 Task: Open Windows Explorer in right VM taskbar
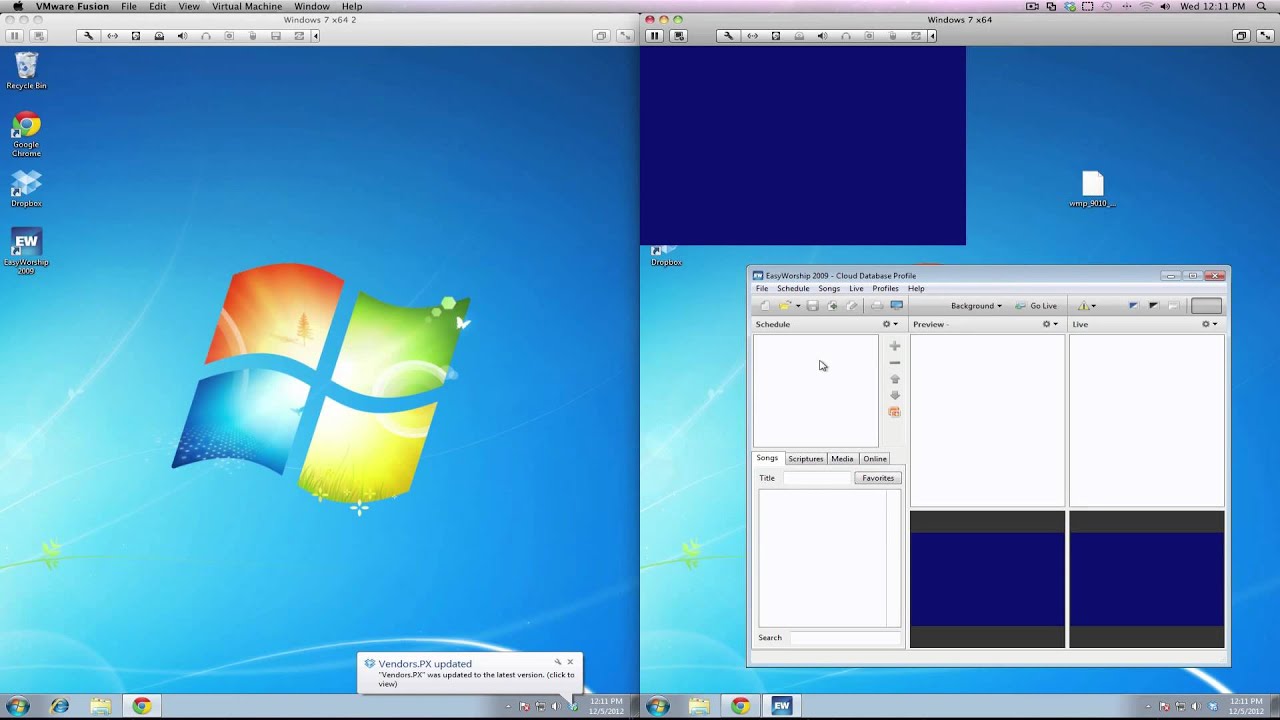(699, 706)
